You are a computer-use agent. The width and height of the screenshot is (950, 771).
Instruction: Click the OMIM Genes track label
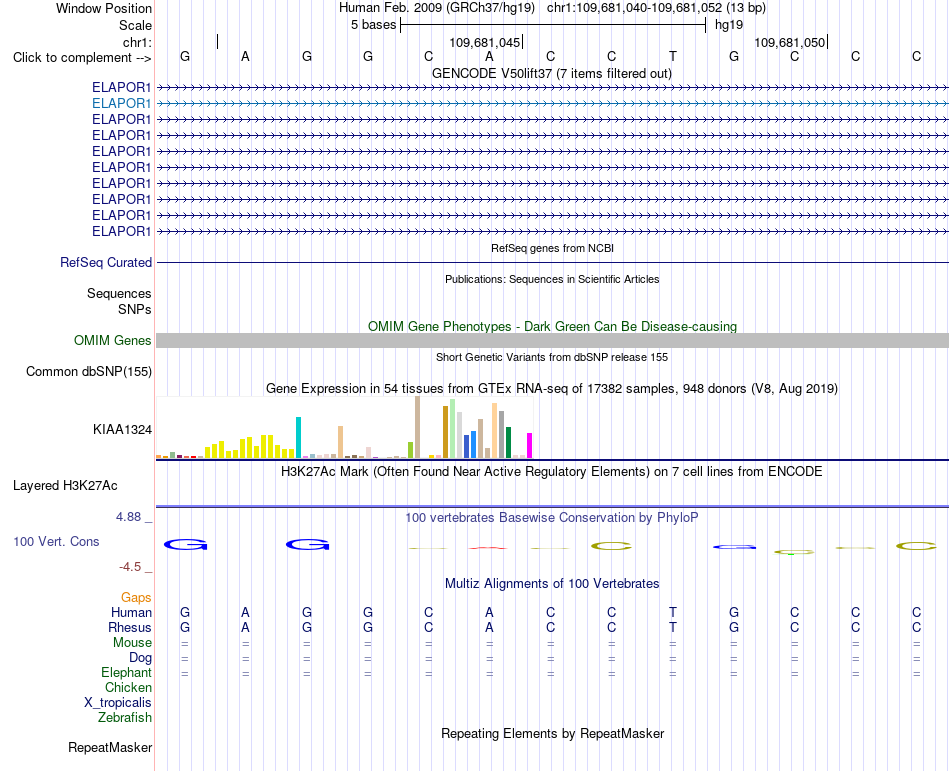112,340
